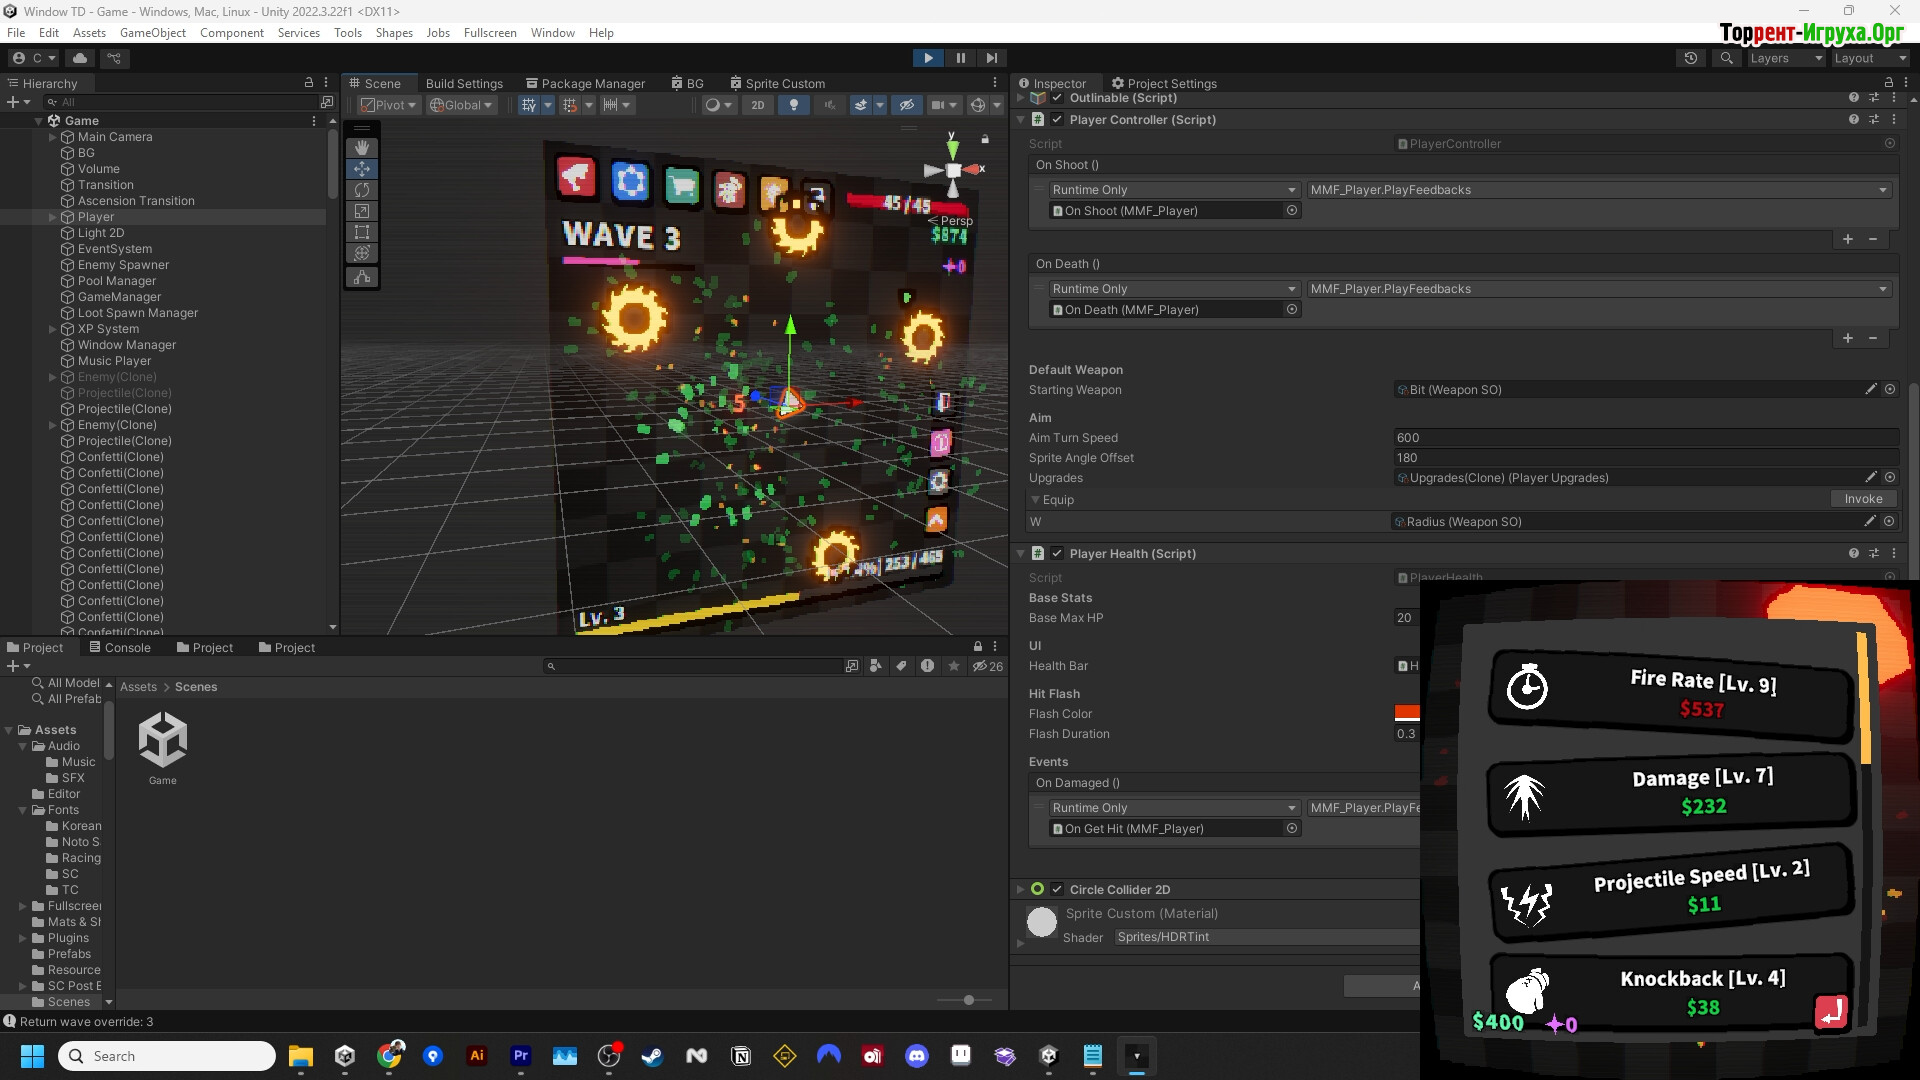Add a listener to On Death event

click(1847, 338)
